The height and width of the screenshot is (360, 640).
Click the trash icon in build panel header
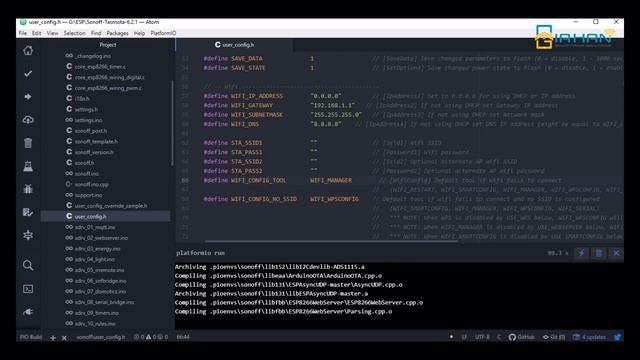click(x=598, y=253)
